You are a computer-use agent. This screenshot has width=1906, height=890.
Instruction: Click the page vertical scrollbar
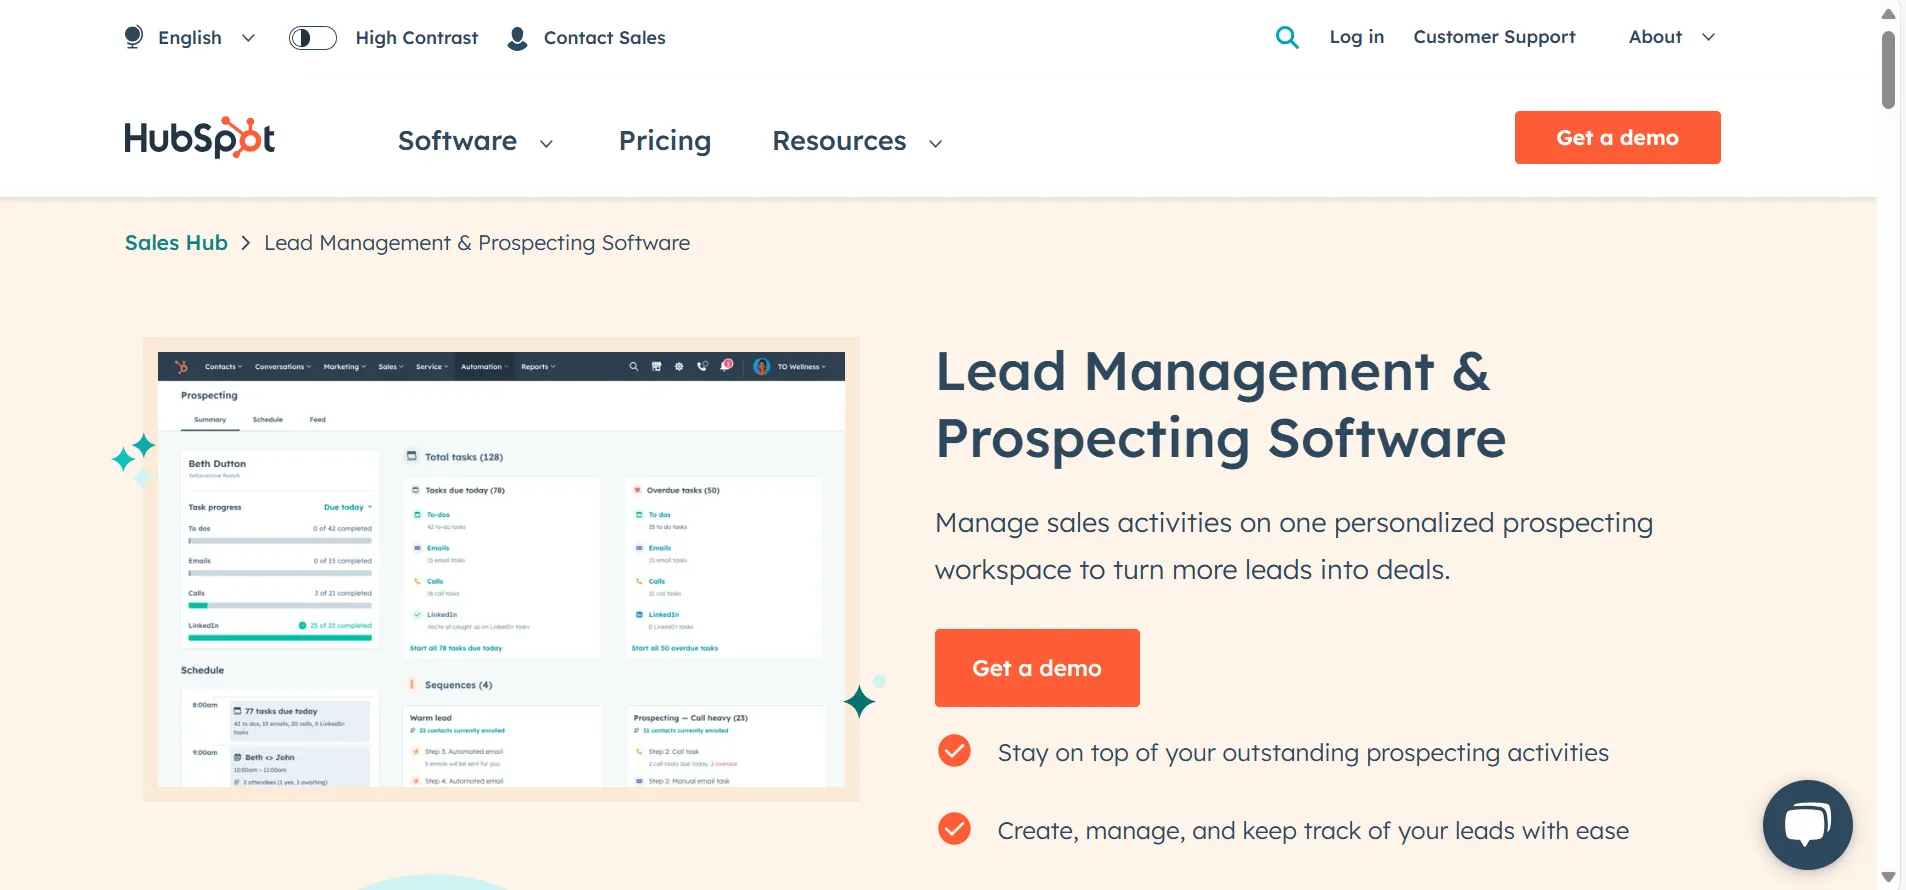(1888, 70)
